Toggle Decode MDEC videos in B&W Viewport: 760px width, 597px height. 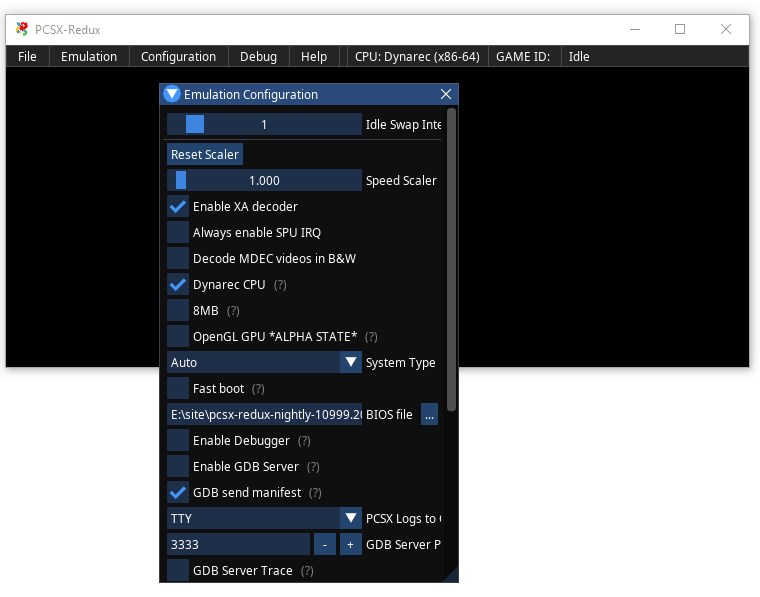tap(178, 259)
